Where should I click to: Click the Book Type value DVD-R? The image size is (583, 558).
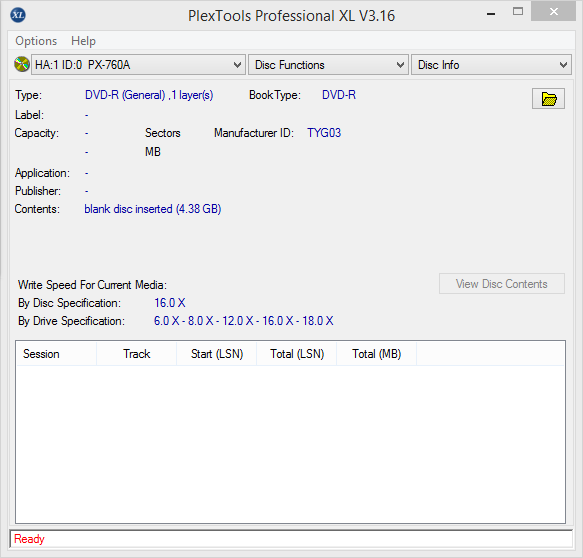coord(339,95)
